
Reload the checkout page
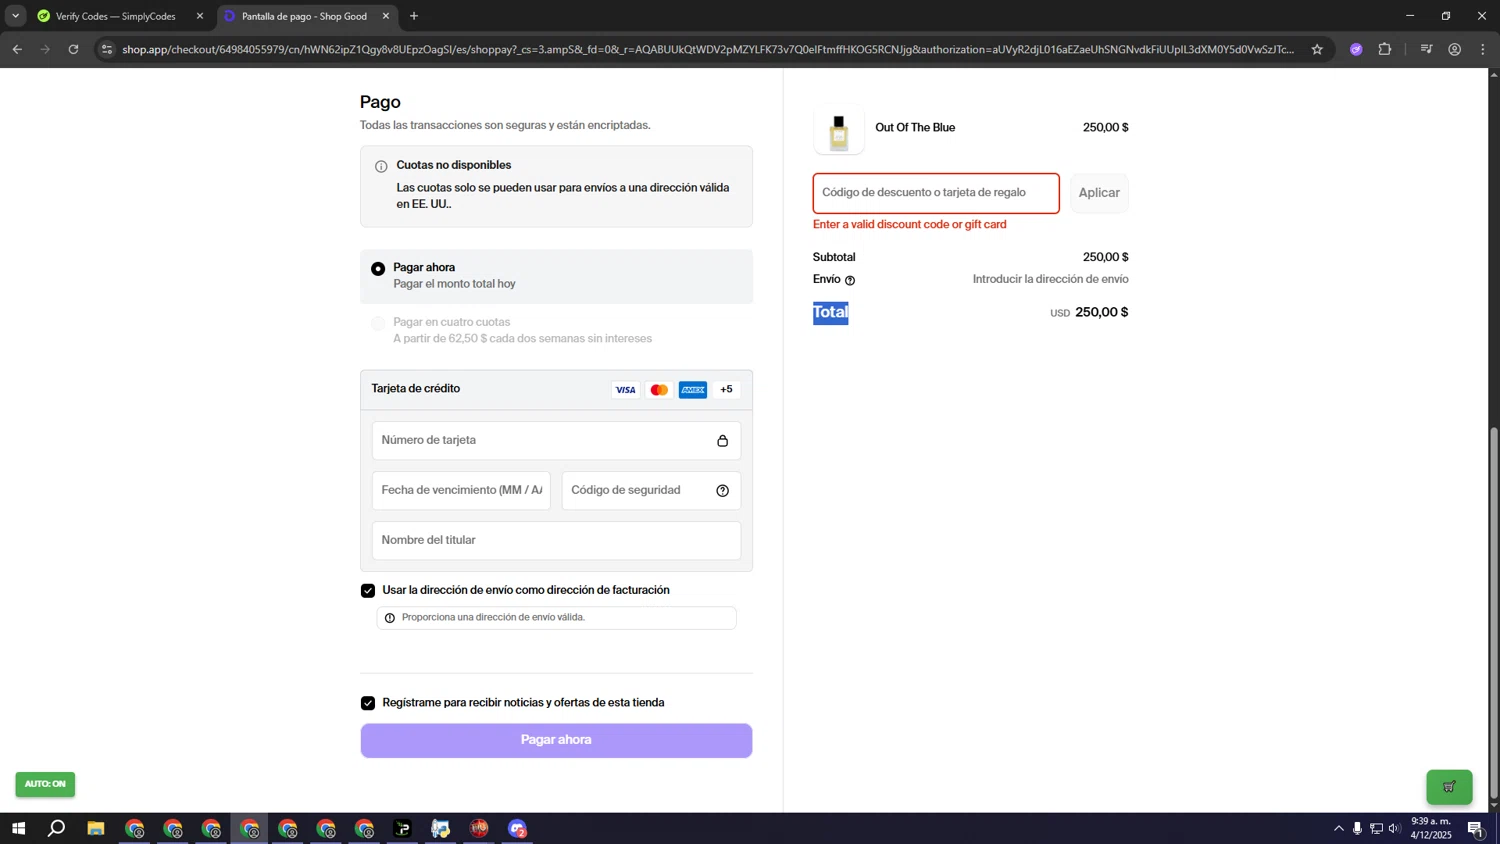coord(73,49)
